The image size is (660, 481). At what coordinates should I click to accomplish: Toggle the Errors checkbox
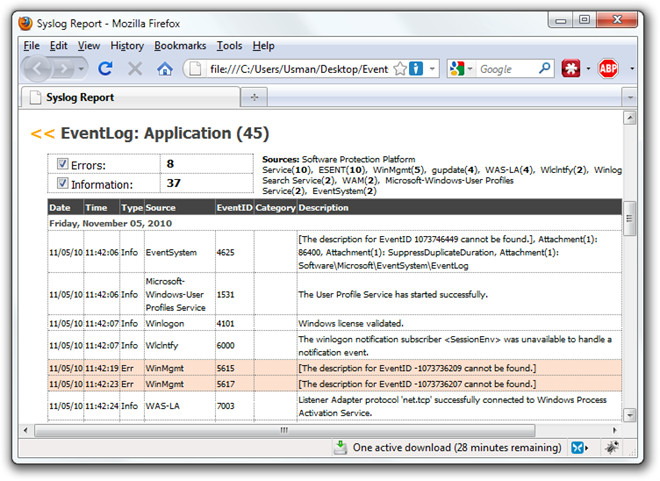62,164
